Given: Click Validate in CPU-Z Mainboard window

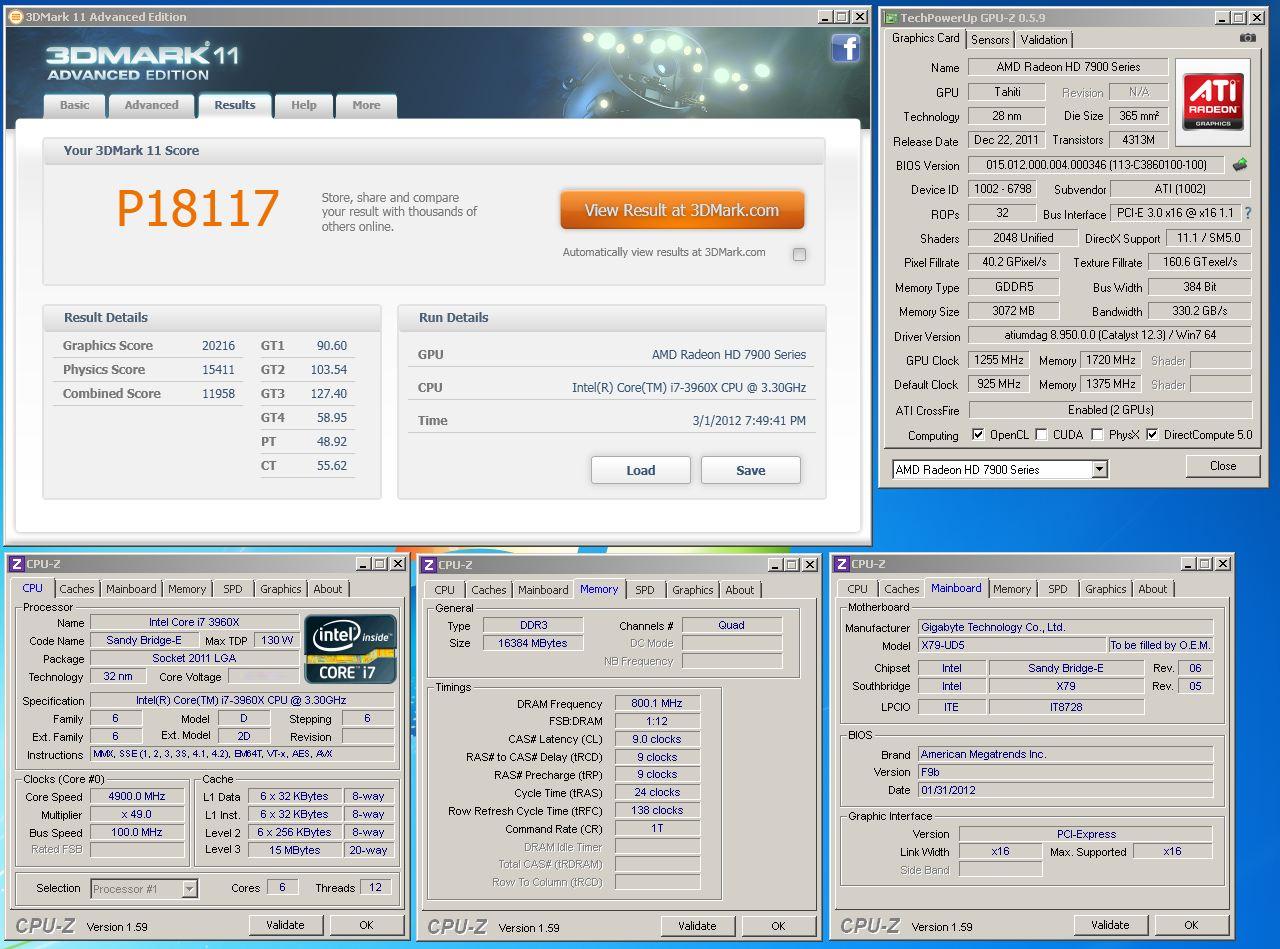Looking at the screenshot, I should (1110, 925).
